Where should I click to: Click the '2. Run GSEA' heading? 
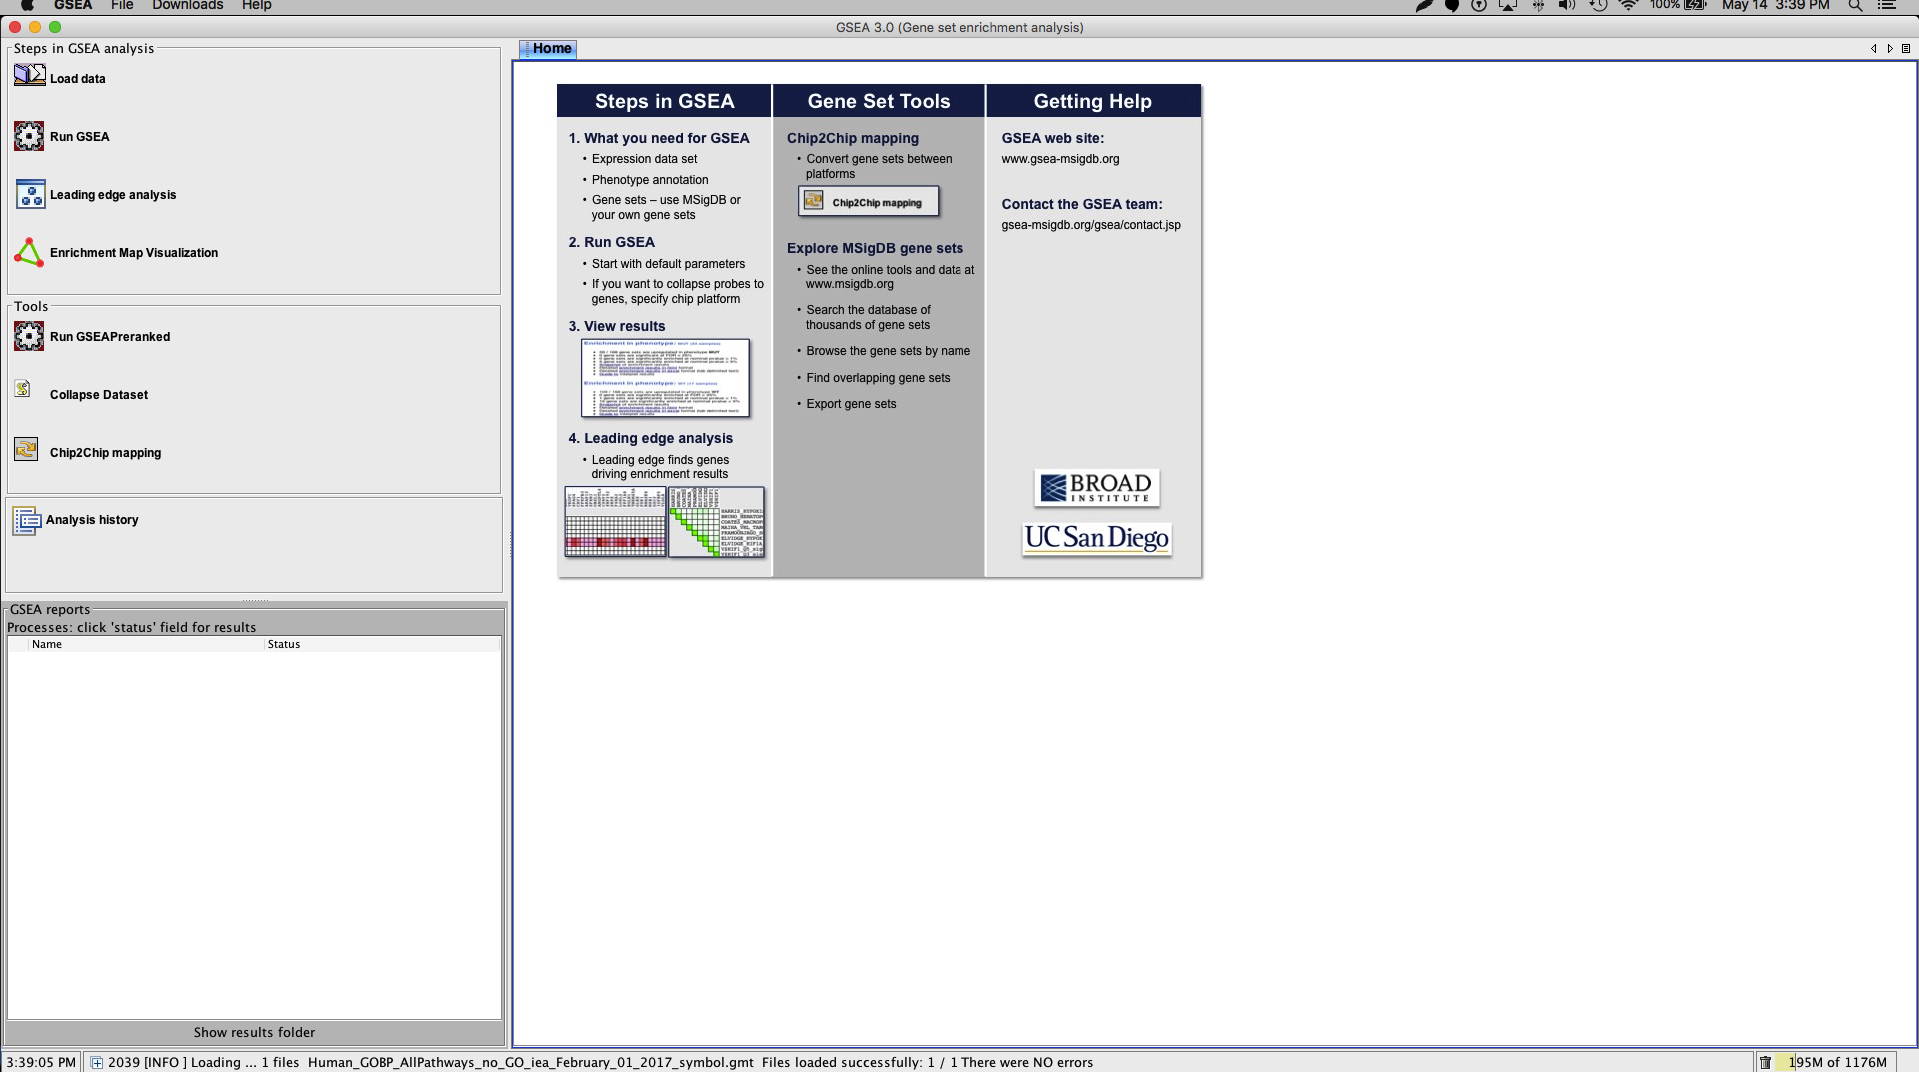(612, 242)
